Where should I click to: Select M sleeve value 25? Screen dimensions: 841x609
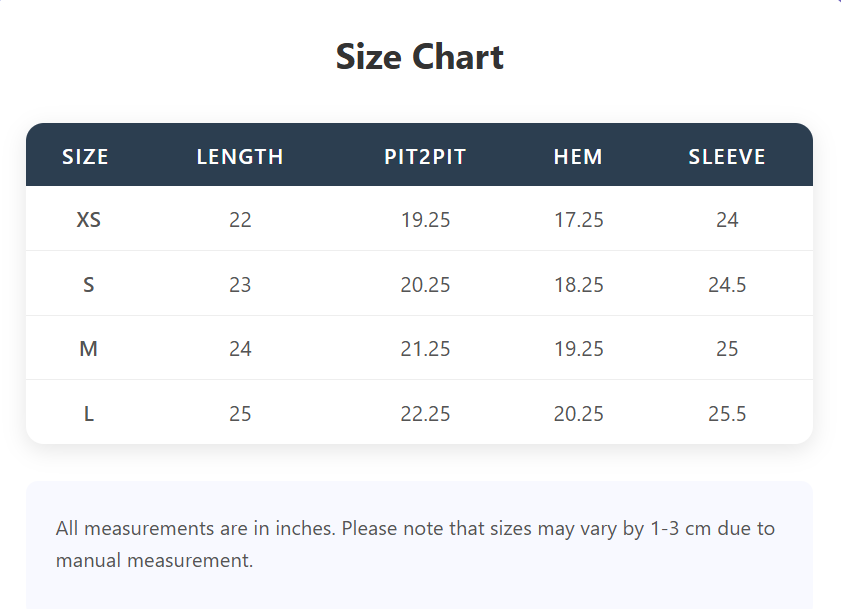[727, 349]
